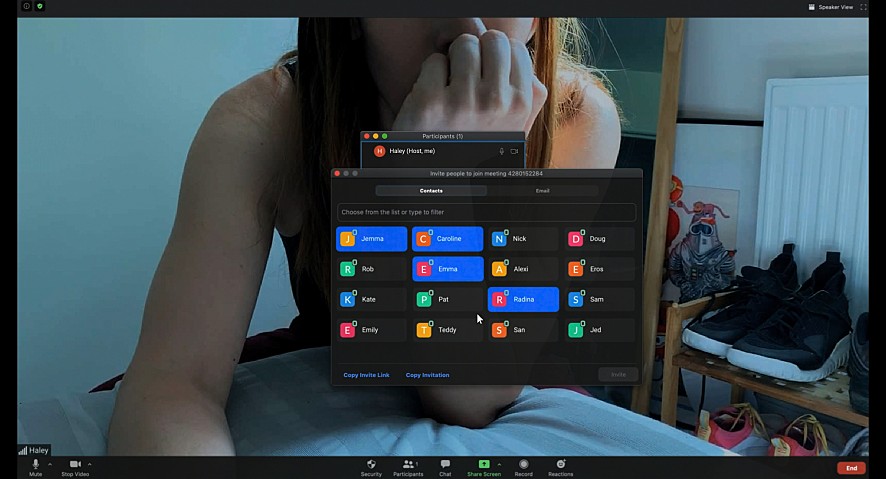Click the contact filter search field
Viewport: 886px width, 479px height.
486,212
